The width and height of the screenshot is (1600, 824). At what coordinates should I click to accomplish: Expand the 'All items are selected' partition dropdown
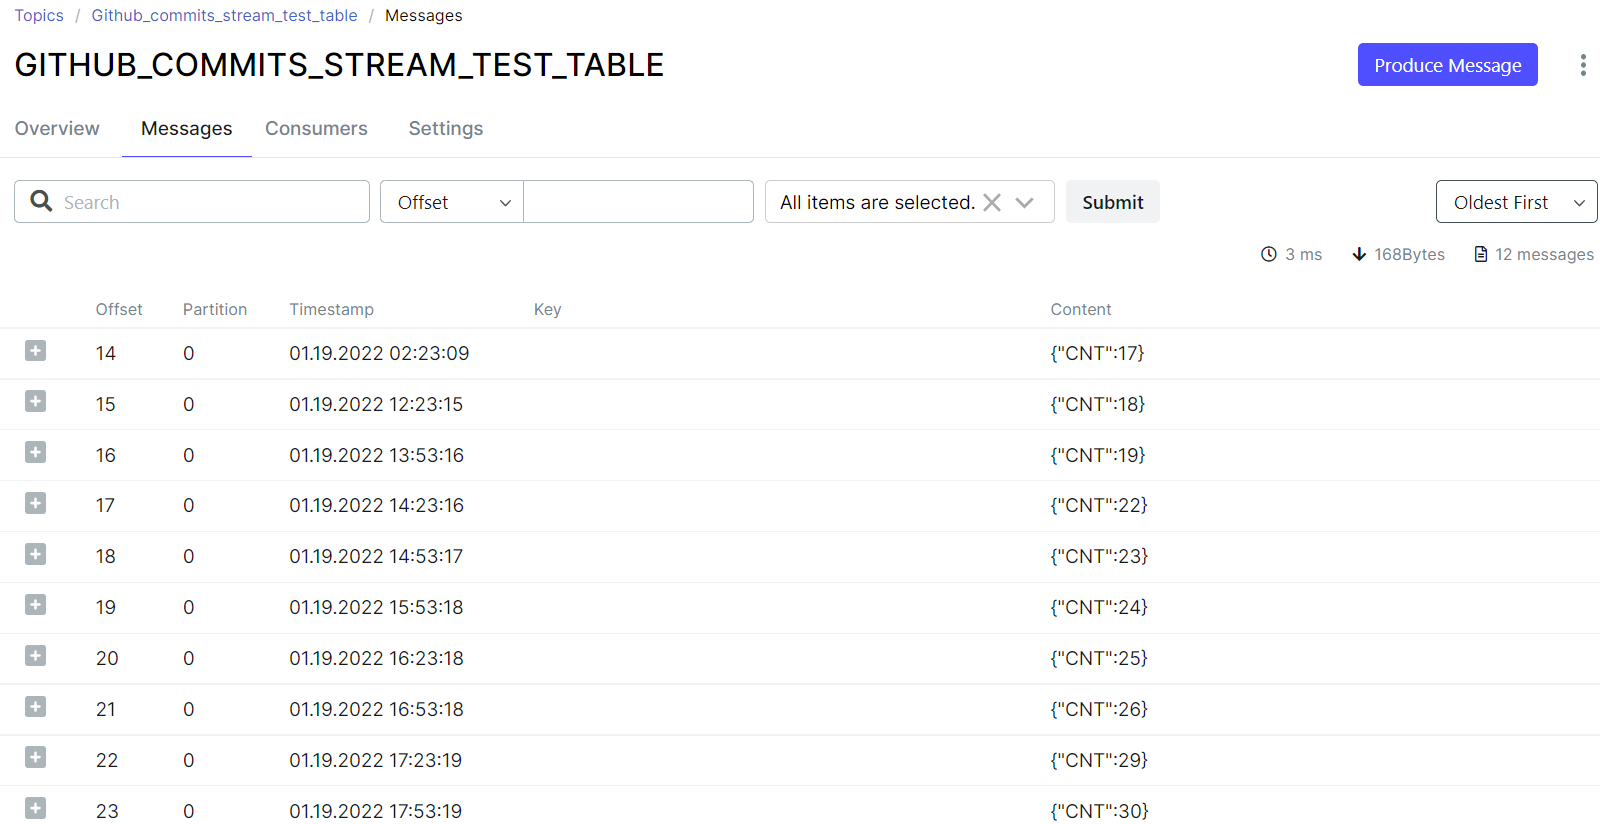point(1025,201)
